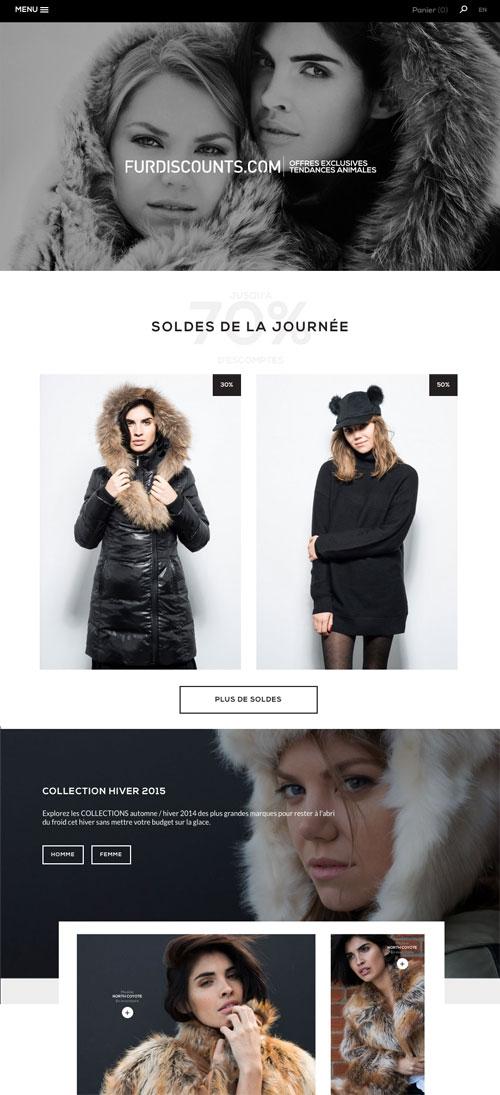Screen dimensions: 500x1095
Task: Open the Panier cart link
Action: coord(429,10)
